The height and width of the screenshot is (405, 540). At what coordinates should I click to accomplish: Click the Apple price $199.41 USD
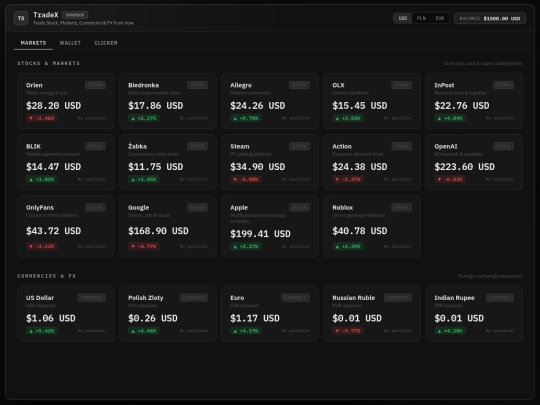[x=260, y=234]
